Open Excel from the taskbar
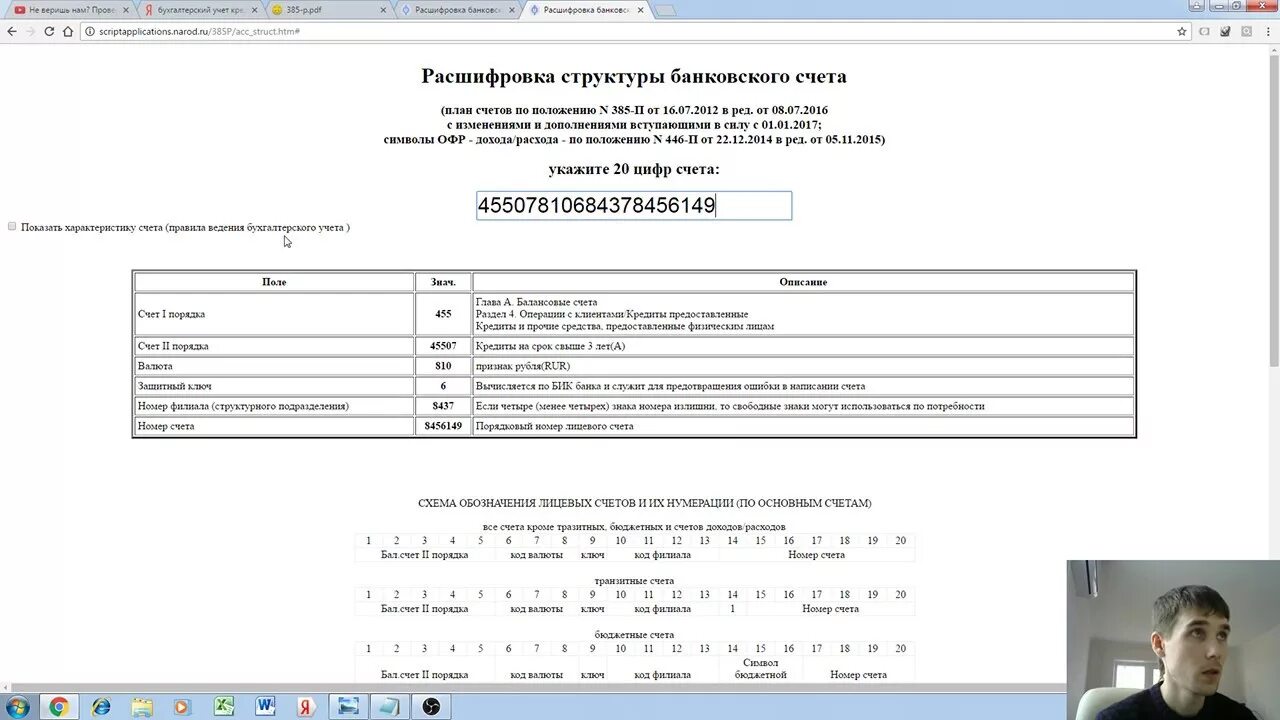Viewport: 1280px width, 720px height. point(224,706)
